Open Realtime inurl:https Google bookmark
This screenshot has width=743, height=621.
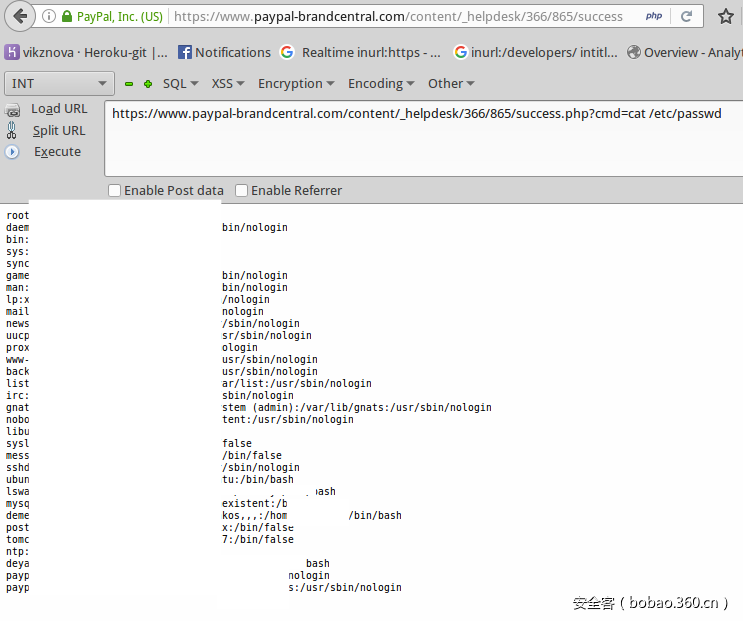coord(361,52)
